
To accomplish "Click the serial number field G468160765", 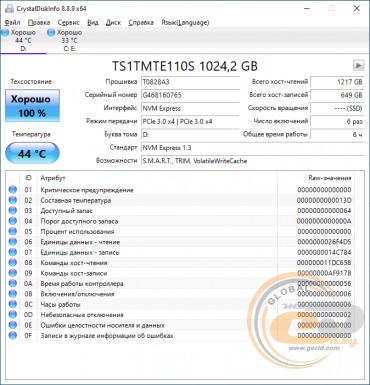I will pos(190,95).
